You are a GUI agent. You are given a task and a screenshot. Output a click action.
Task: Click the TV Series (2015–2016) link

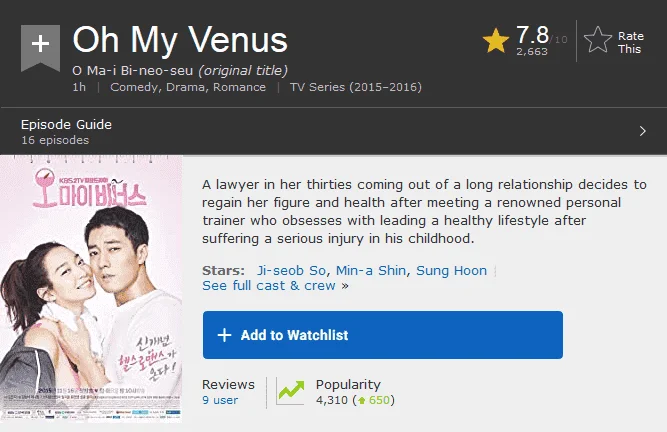(x=356, y=87)
